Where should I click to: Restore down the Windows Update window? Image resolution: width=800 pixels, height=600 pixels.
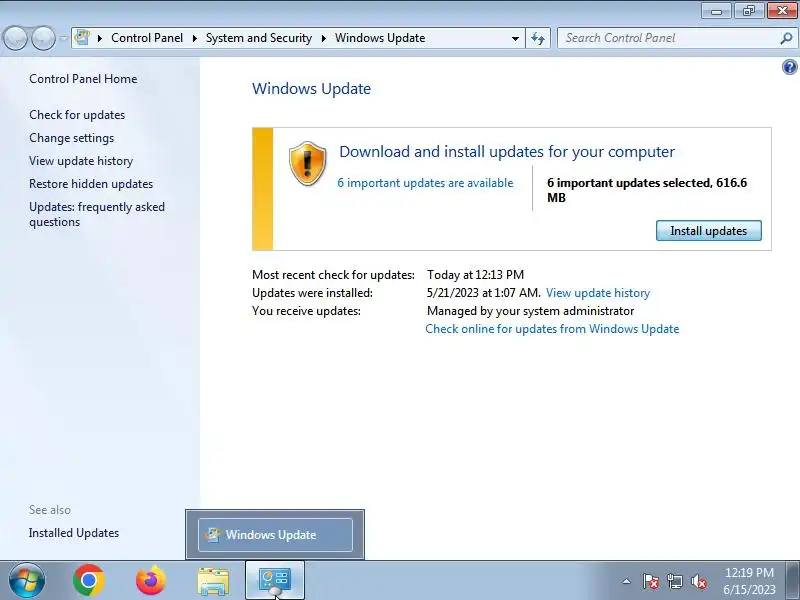(x=749, y=11)
